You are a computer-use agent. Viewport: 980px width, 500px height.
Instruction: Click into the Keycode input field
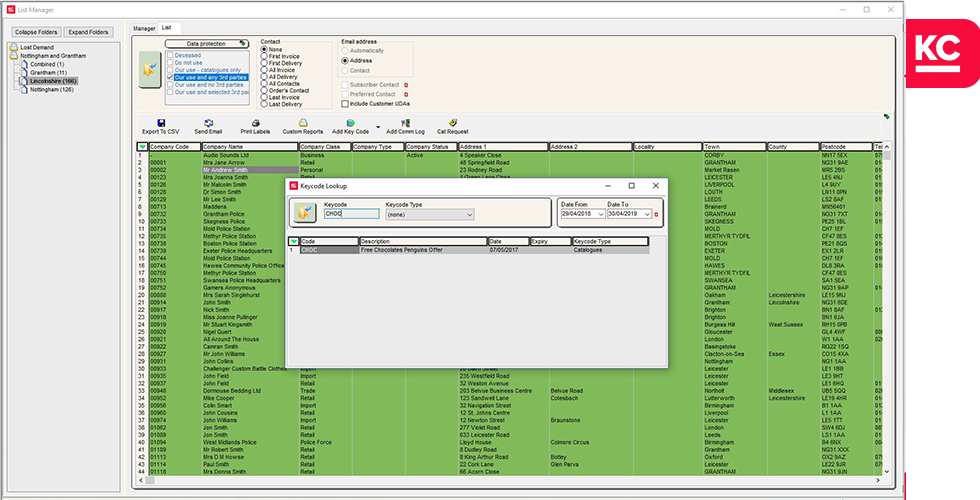point(351,214)
